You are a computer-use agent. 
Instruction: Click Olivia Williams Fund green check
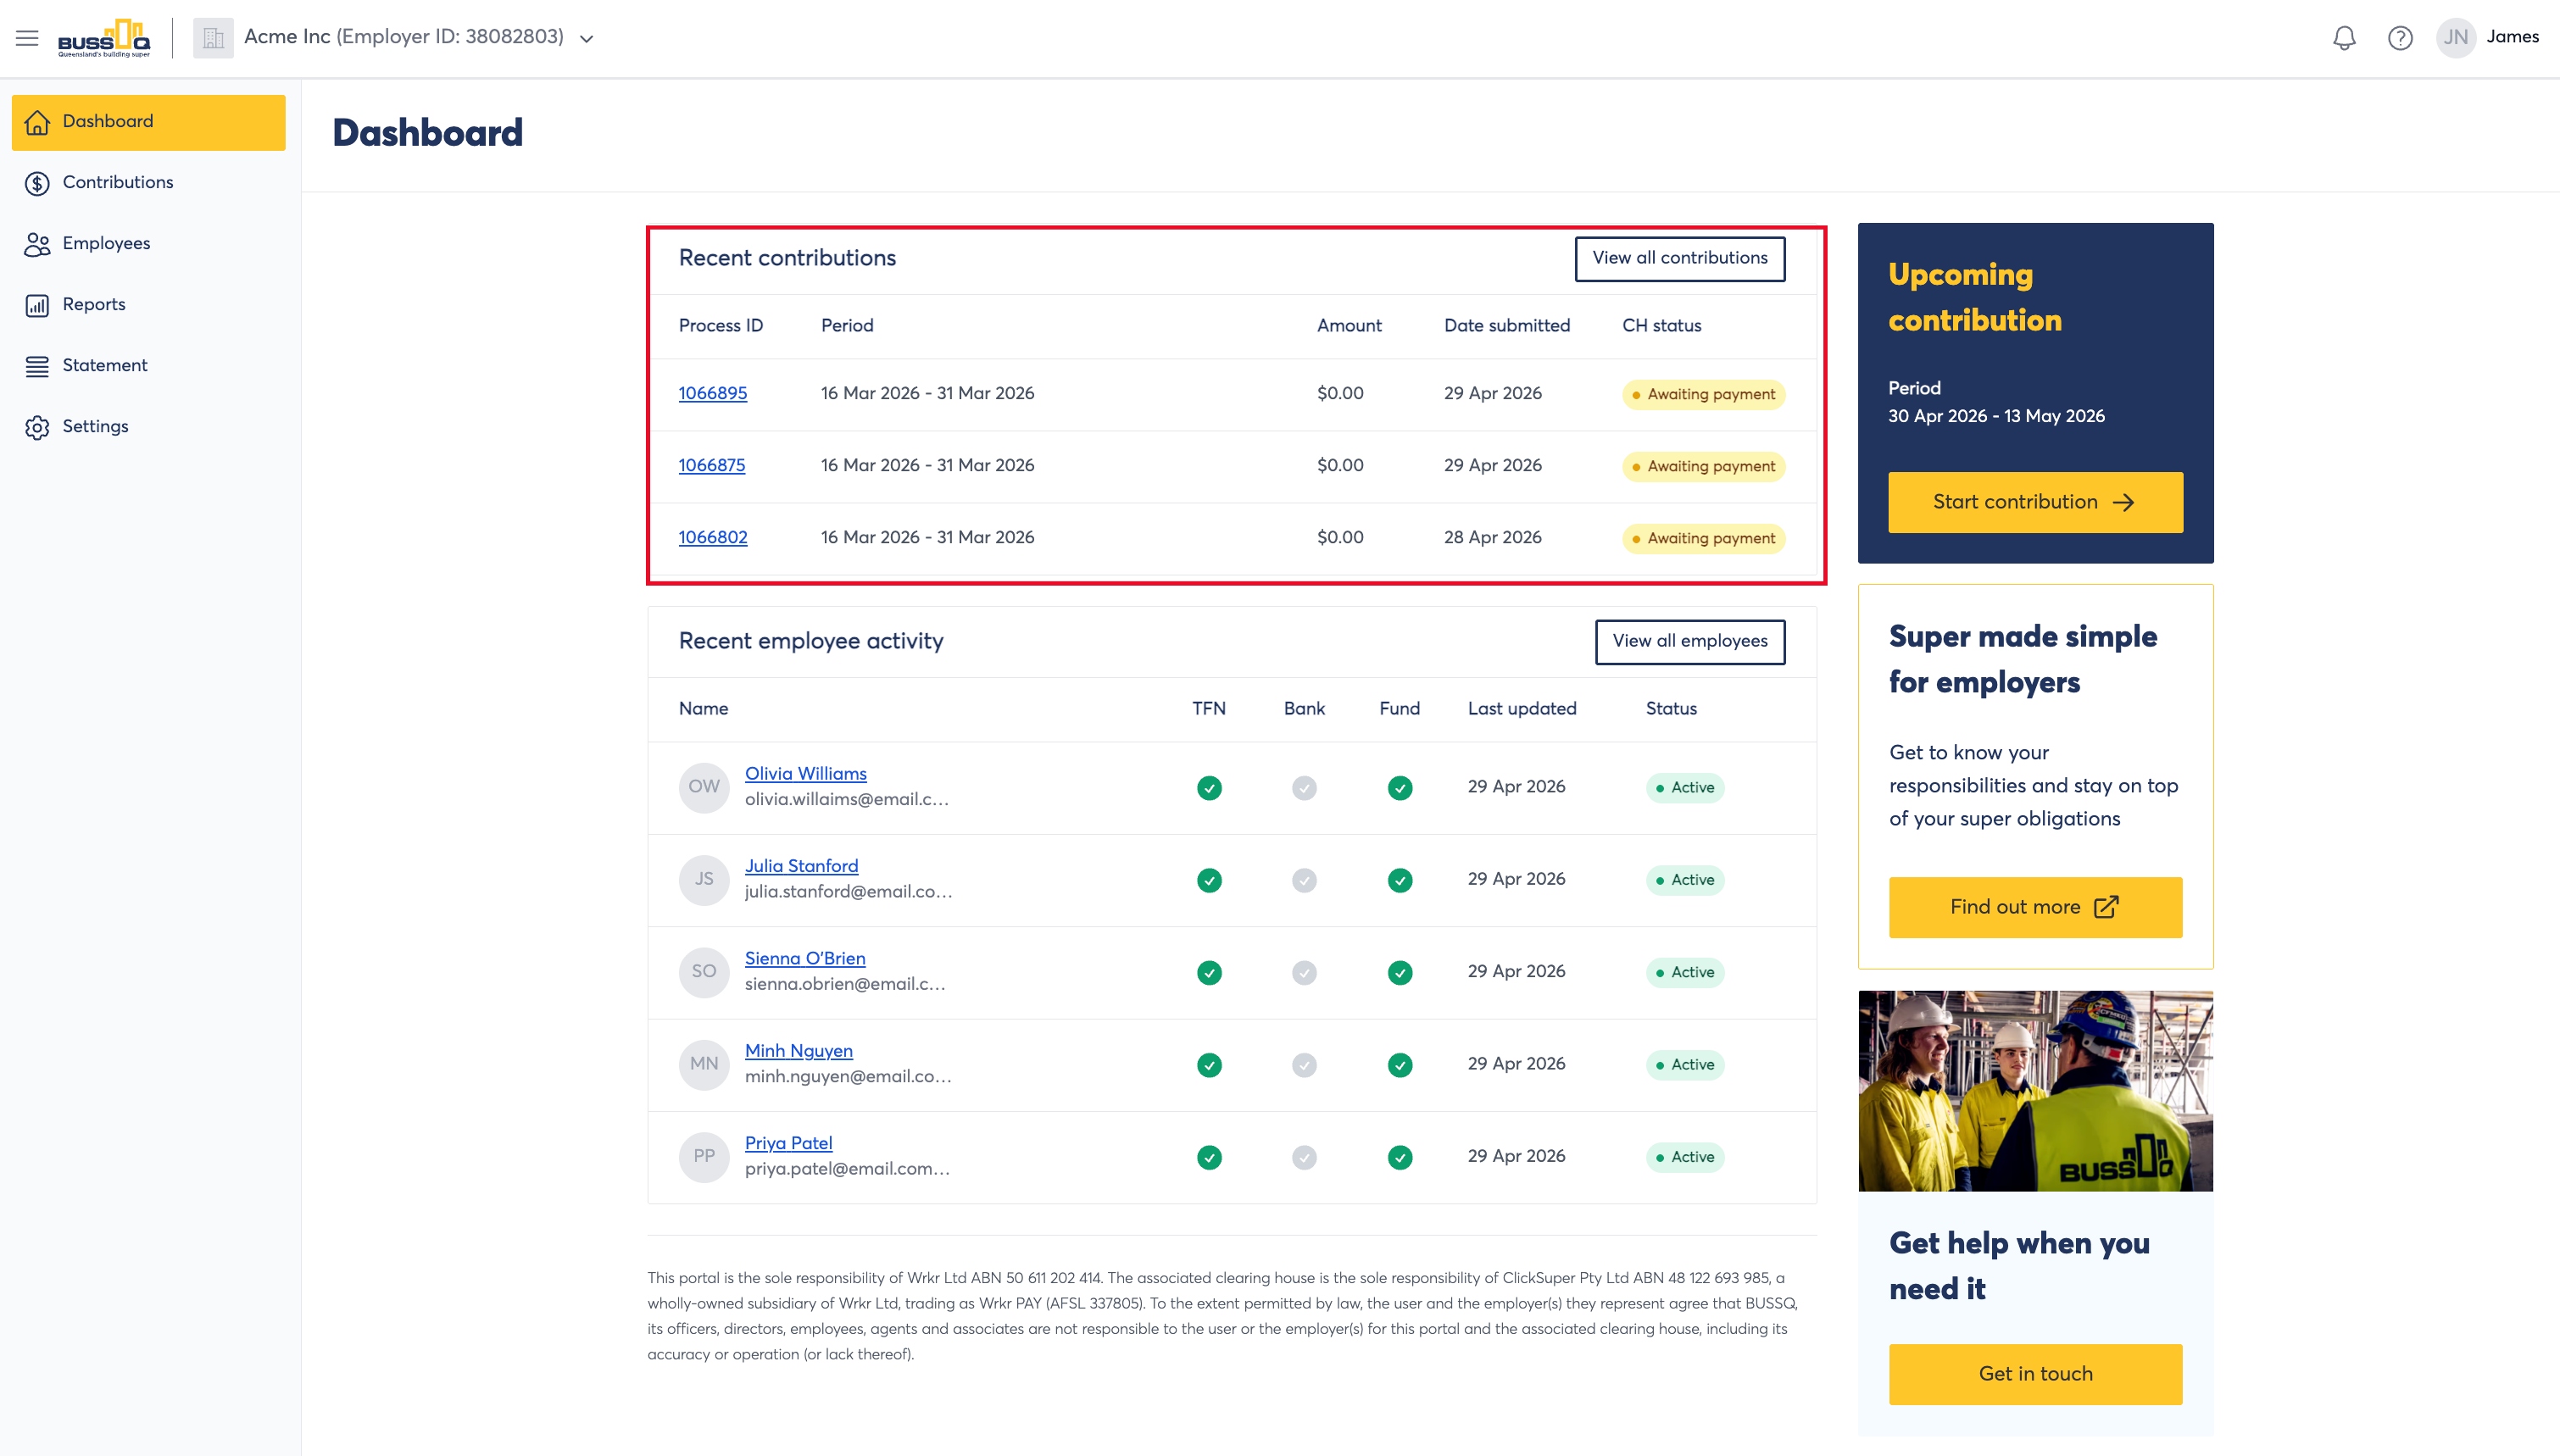[x=1400, y=789]
